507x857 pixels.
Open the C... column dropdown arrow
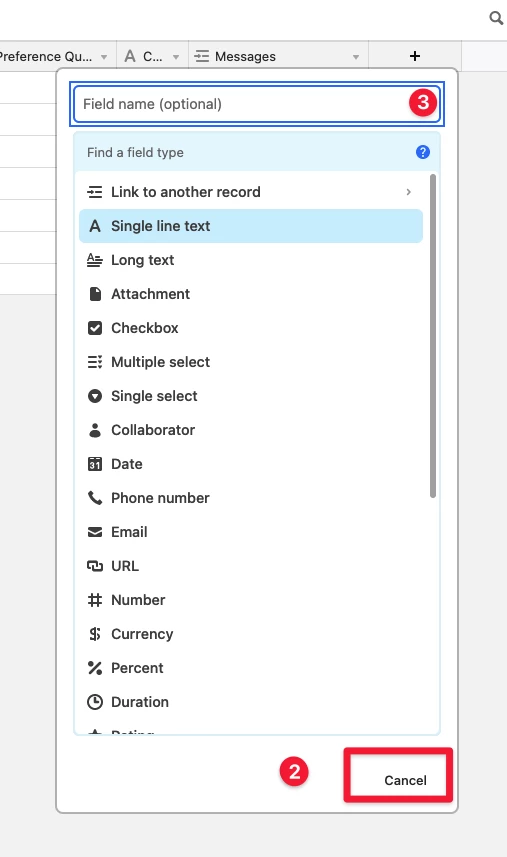tap(176, 57)
